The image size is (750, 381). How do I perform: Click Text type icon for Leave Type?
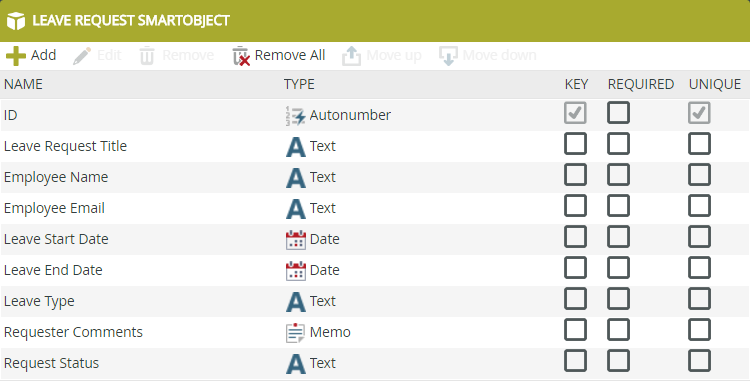pyautogui.click(x=296, y=302)
